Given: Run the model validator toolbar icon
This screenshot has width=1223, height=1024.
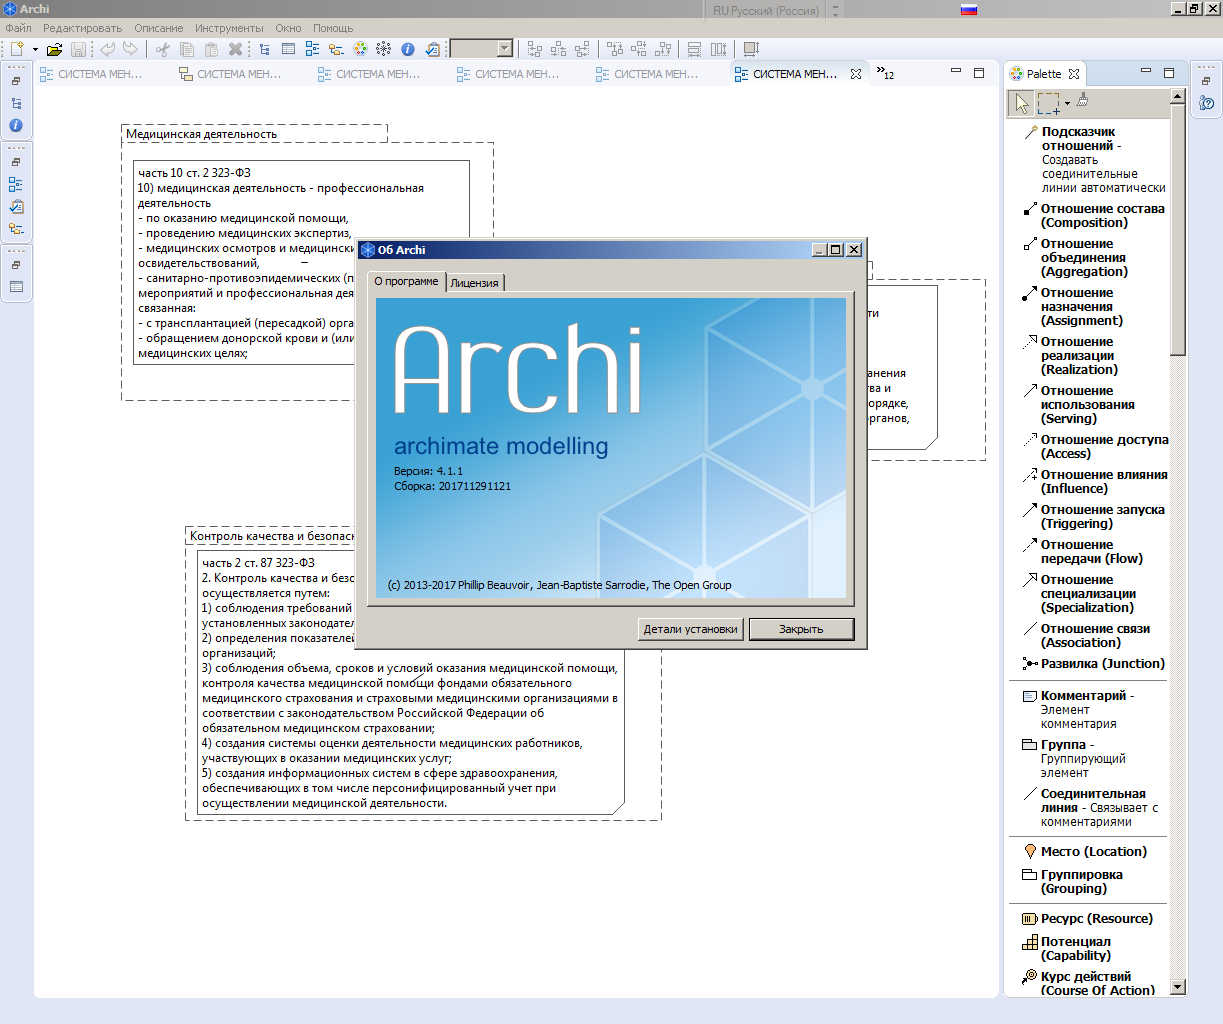Looking at the screenshot, I should 434,48.
